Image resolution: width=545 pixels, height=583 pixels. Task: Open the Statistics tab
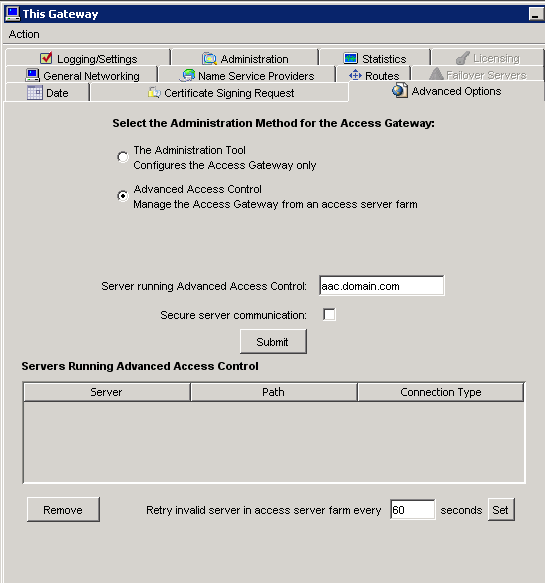(x=375, y=58)
